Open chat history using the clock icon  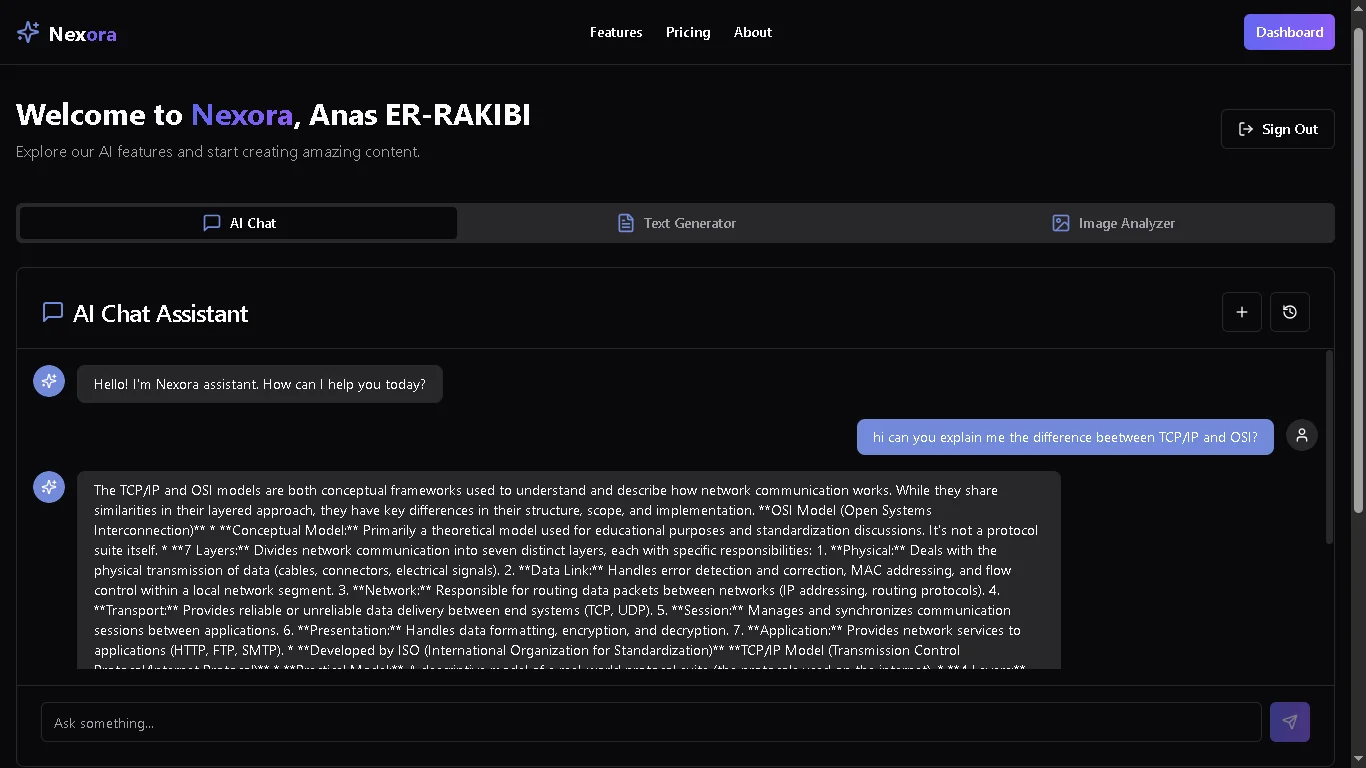(x=1289, y=312)
